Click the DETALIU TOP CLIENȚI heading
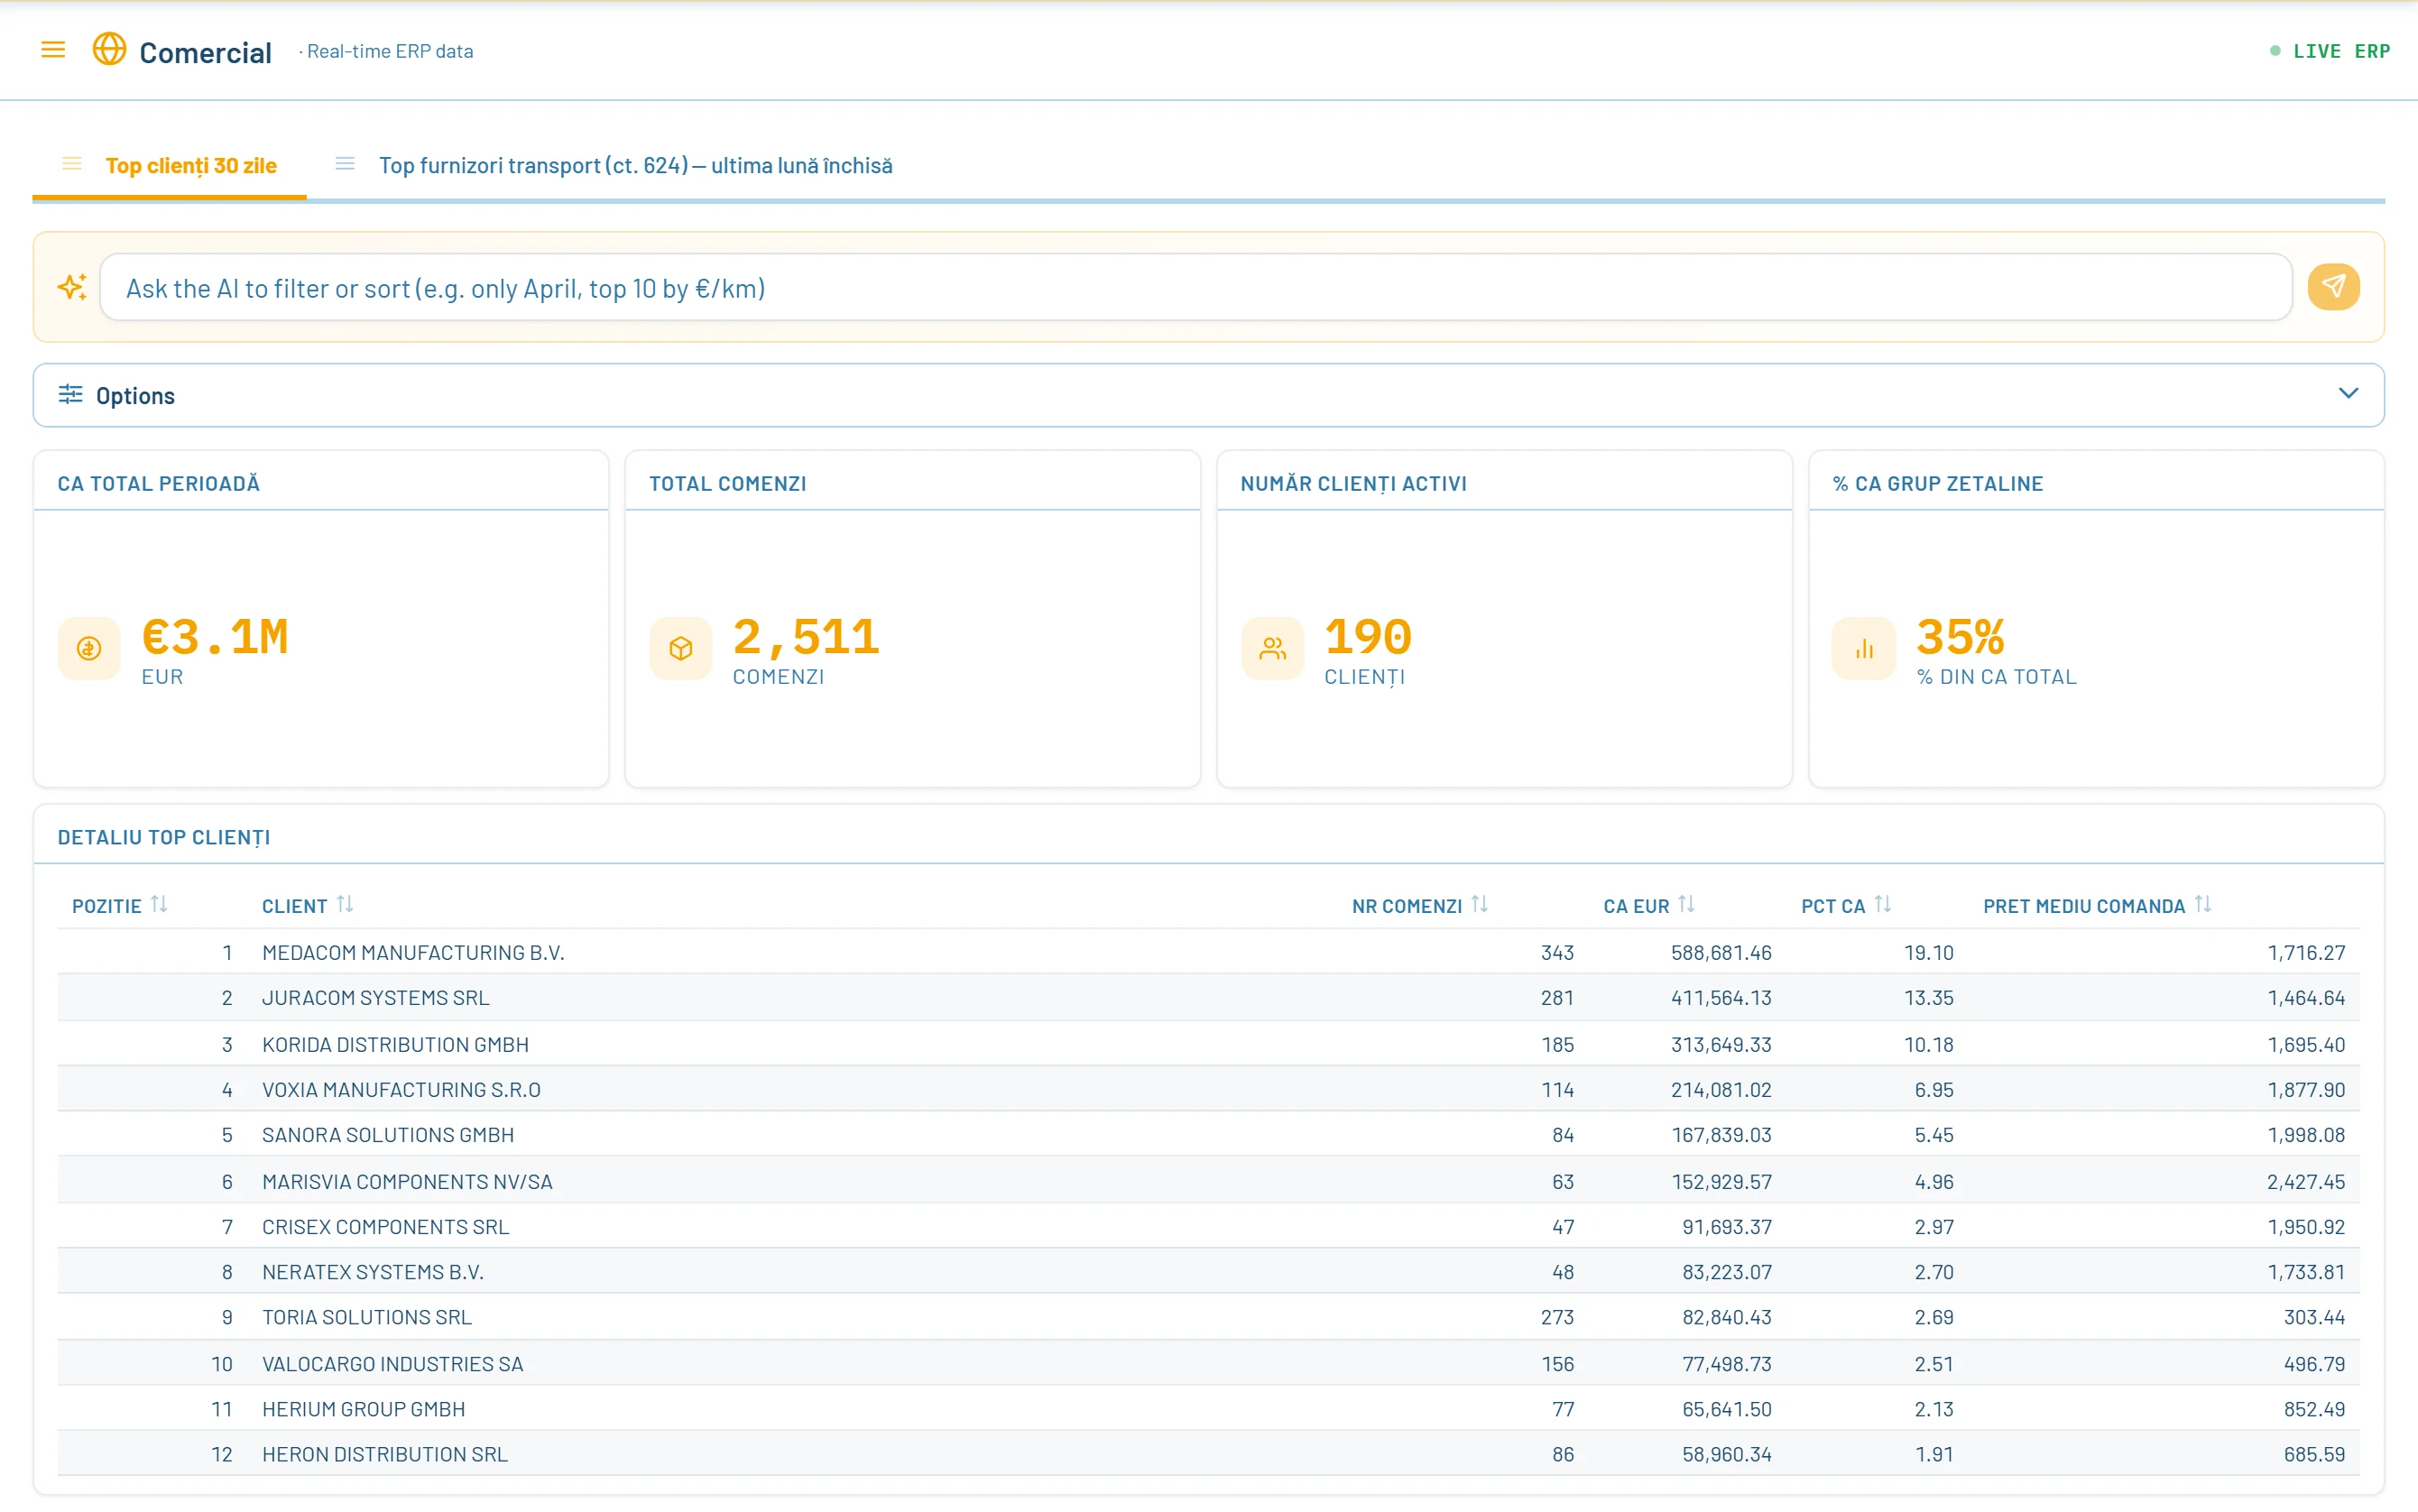 (x=164, y=837)
